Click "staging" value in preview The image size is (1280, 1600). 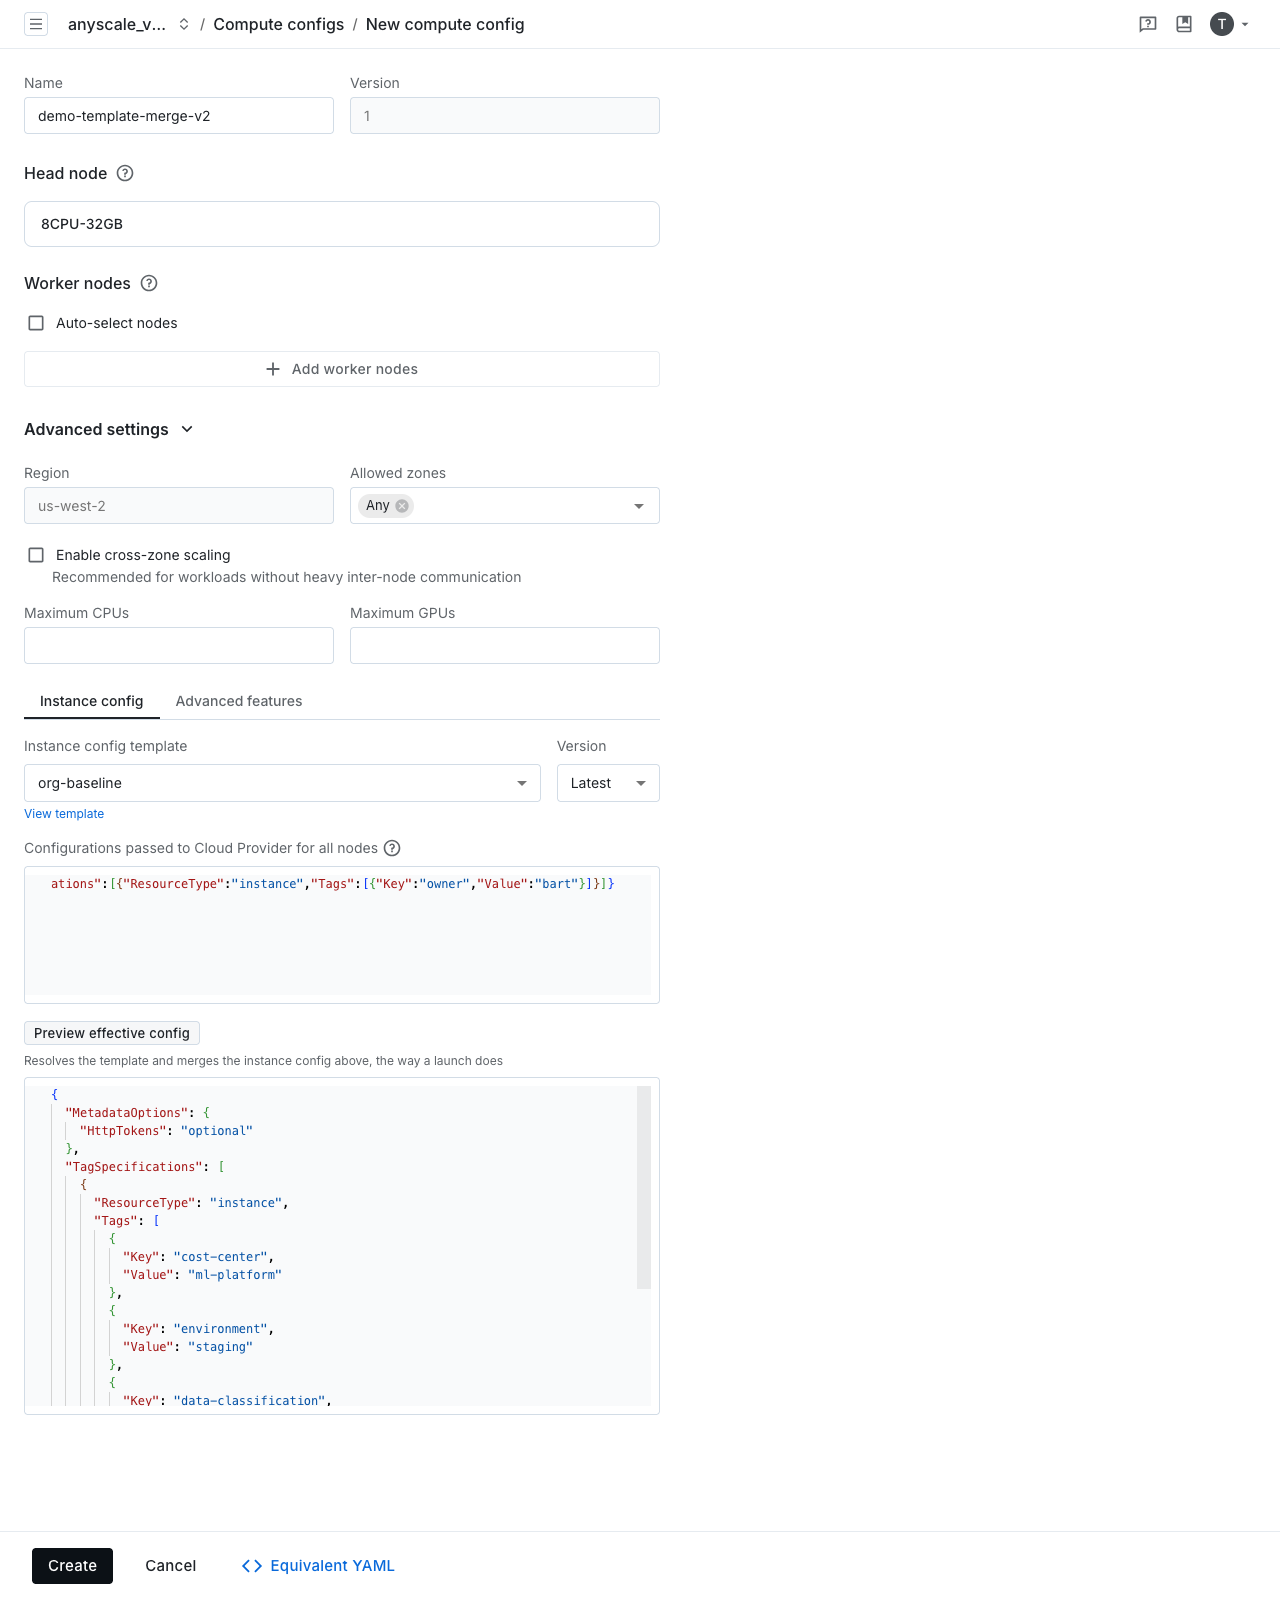coord(220,1347)
